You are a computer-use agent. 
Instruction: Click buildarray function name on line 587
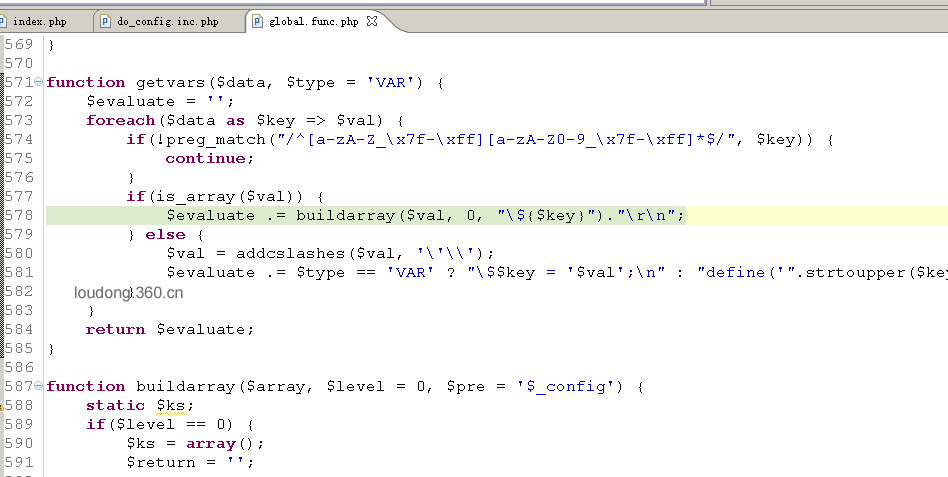tap(186, 386)
